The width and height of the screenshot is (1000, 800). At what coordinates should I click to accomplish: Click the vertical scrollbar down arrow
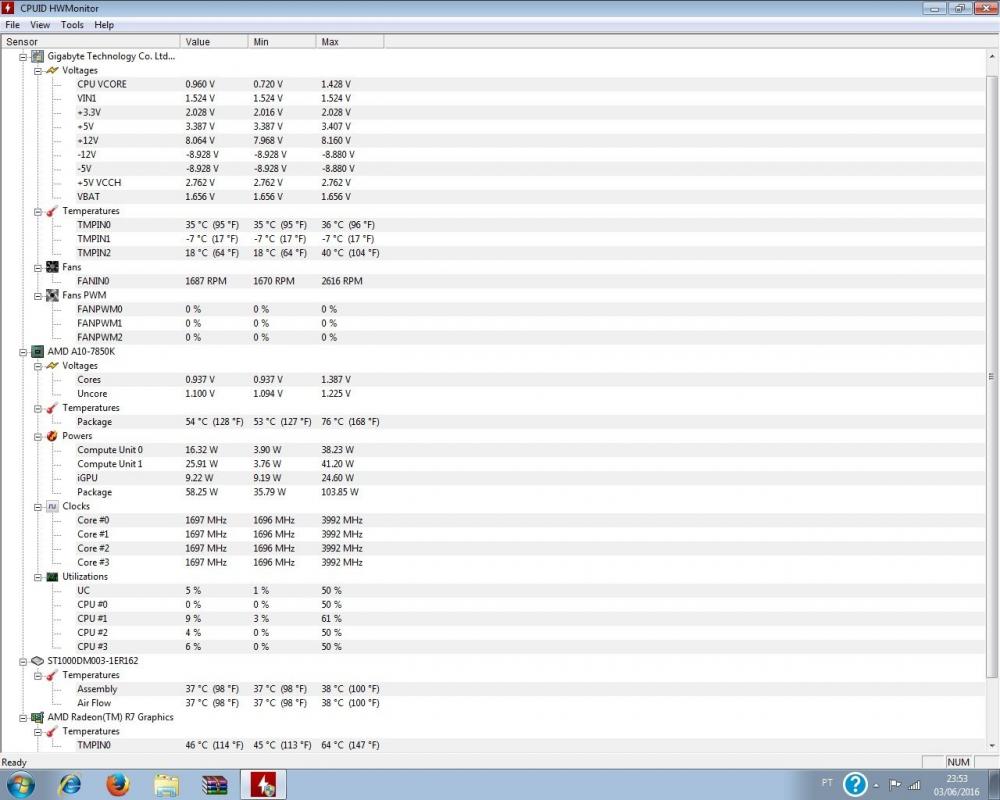pos(991,746)
